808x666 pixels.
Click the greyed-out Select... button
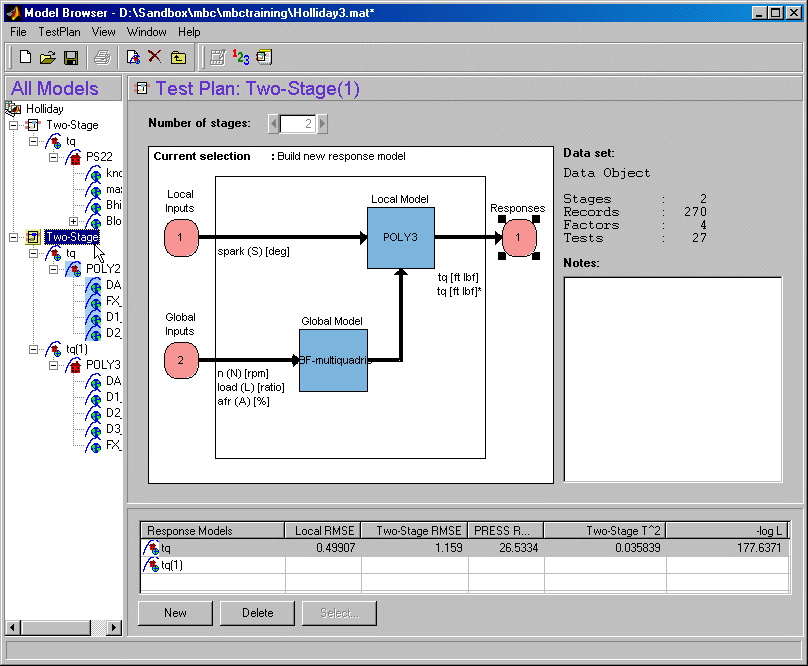[339, 613]
